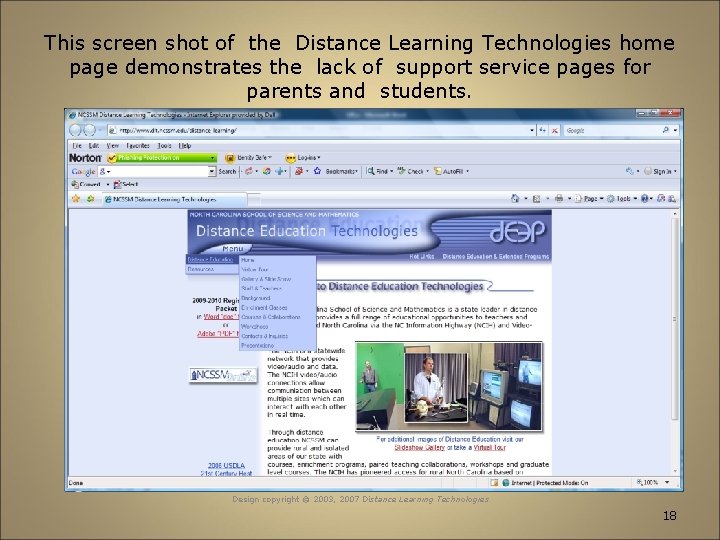
Task: Click the Google toolbar spelling Check button
Action: point(413,171)
